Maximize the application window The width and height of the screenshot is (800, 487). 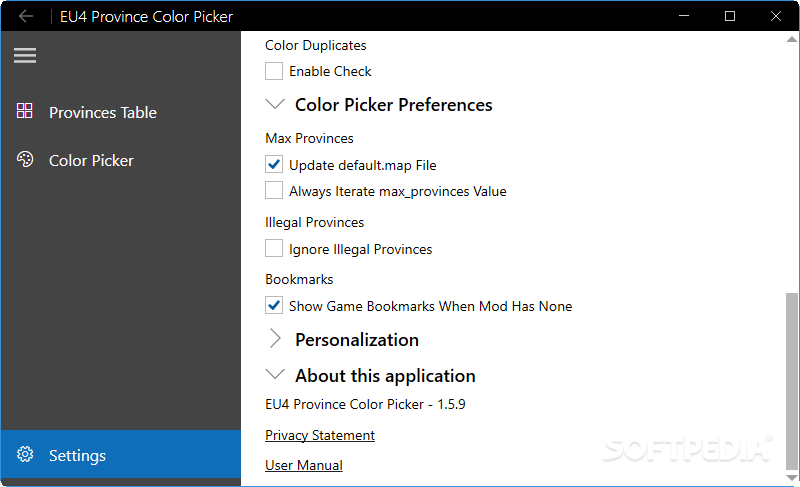730,16
